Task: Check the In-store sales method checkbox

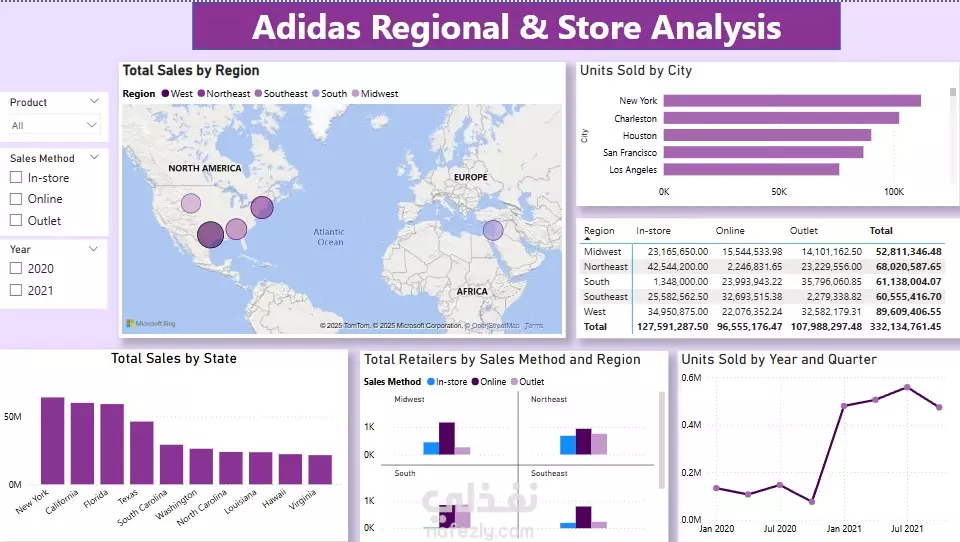Action: pos(16,178)
